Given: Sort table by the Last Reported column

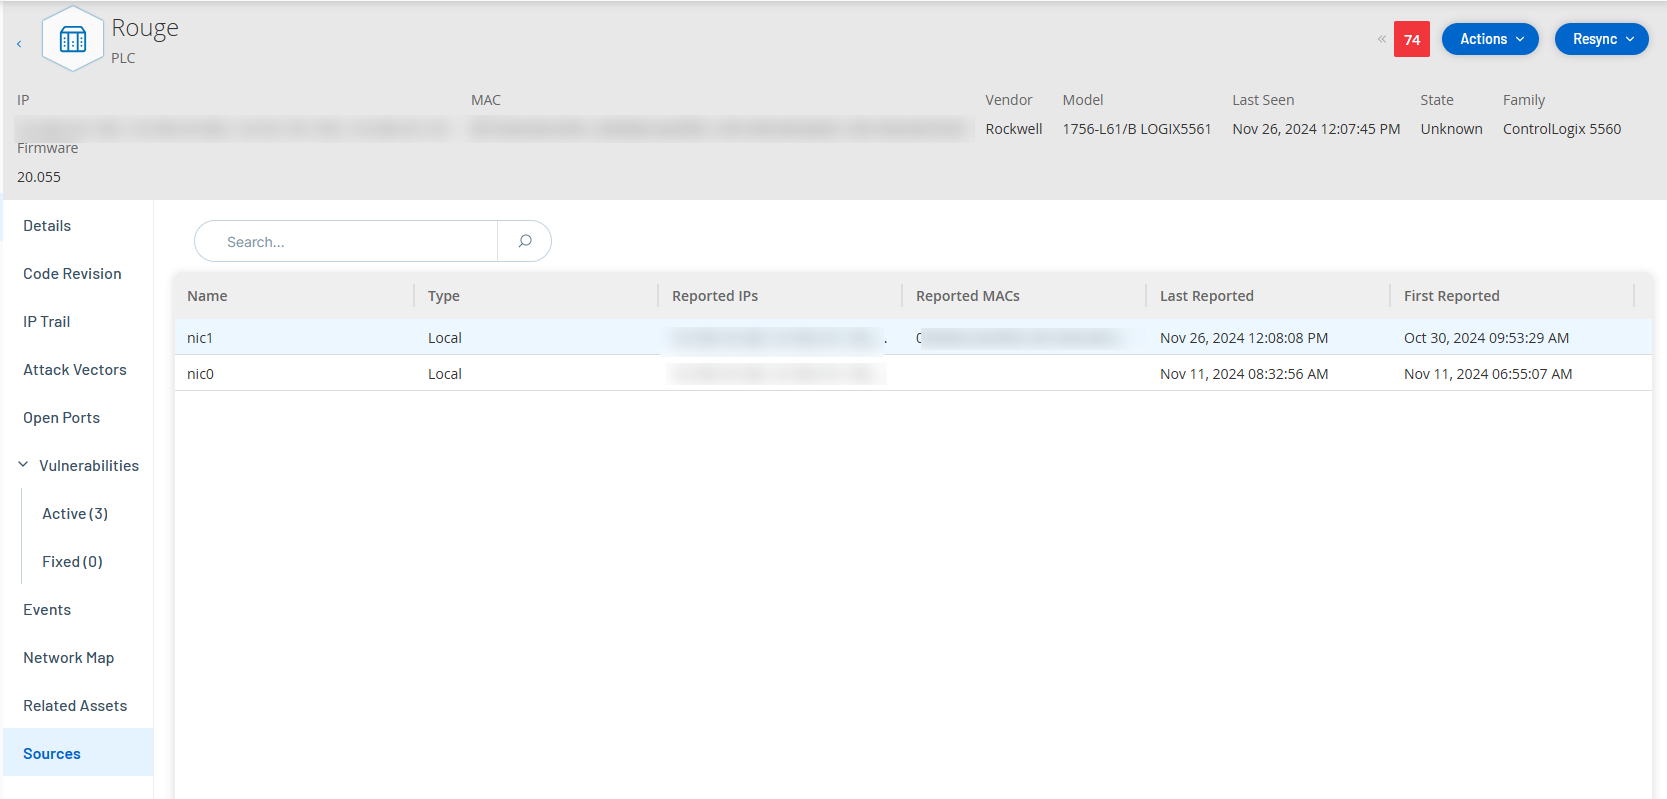Looking at the screenshot, I should tap(1206, 296).
